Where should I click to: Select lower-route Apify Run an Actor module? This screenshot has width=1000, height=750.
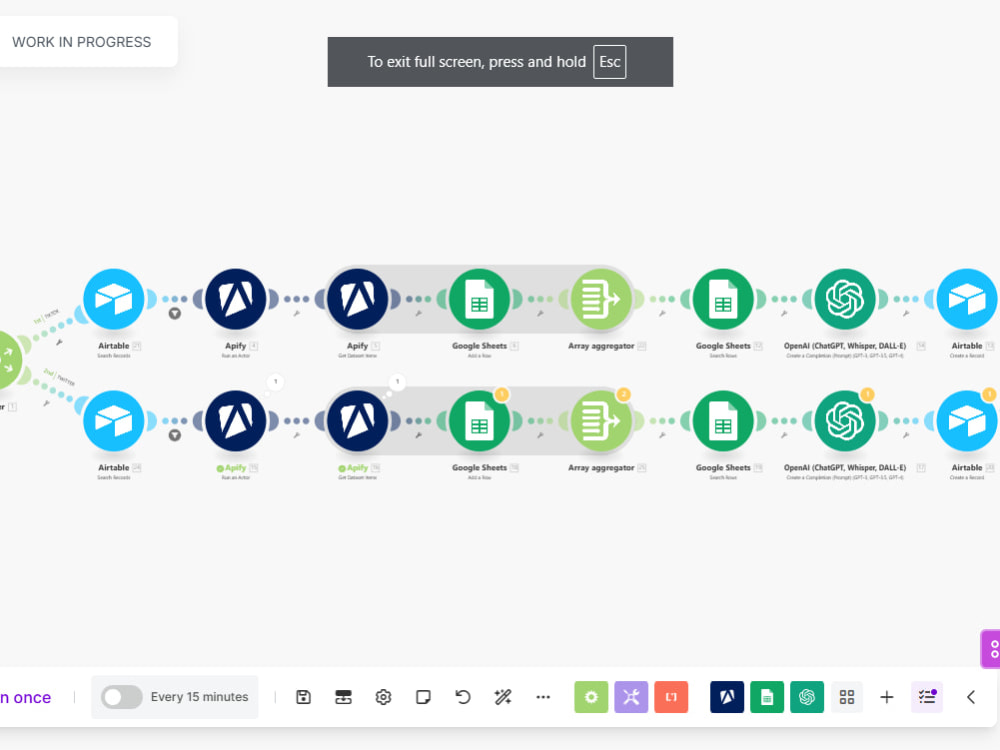pyautogui.click(x=235, y=421)
